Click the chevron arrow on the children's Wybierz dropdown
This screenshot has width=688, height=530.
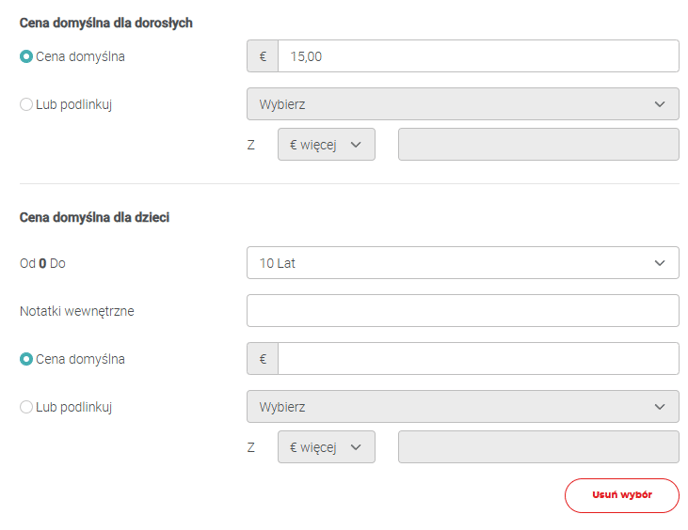[x=659, y=407]
